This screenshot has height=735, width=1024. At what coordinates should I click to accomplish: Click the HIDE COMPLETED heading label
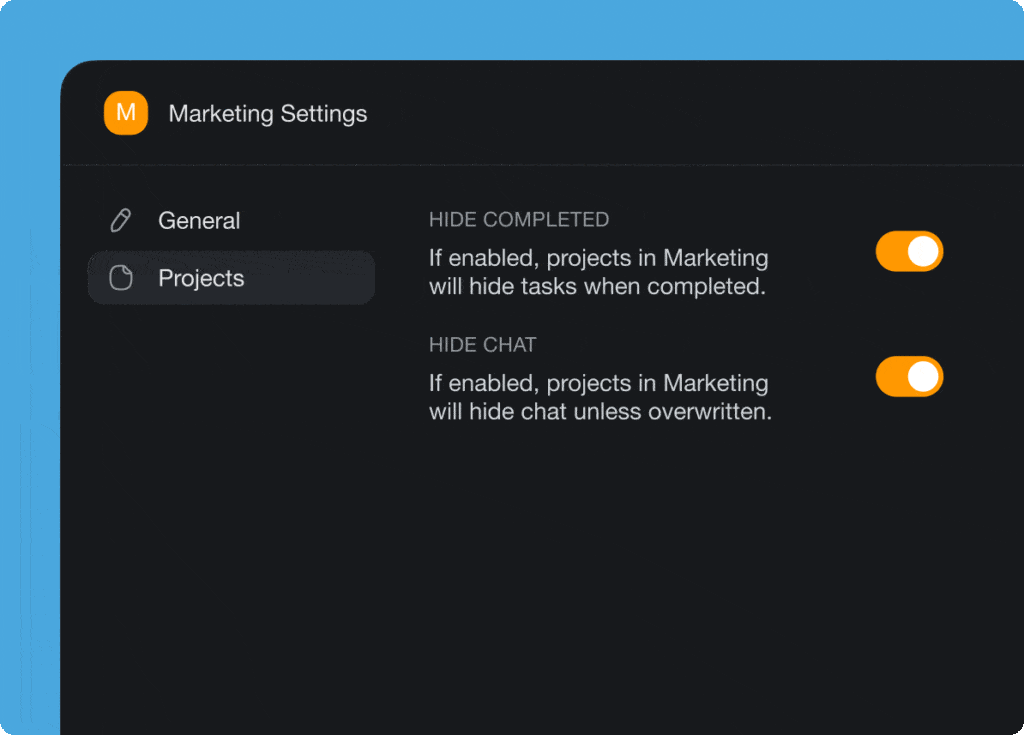click(x=519, y=219)
